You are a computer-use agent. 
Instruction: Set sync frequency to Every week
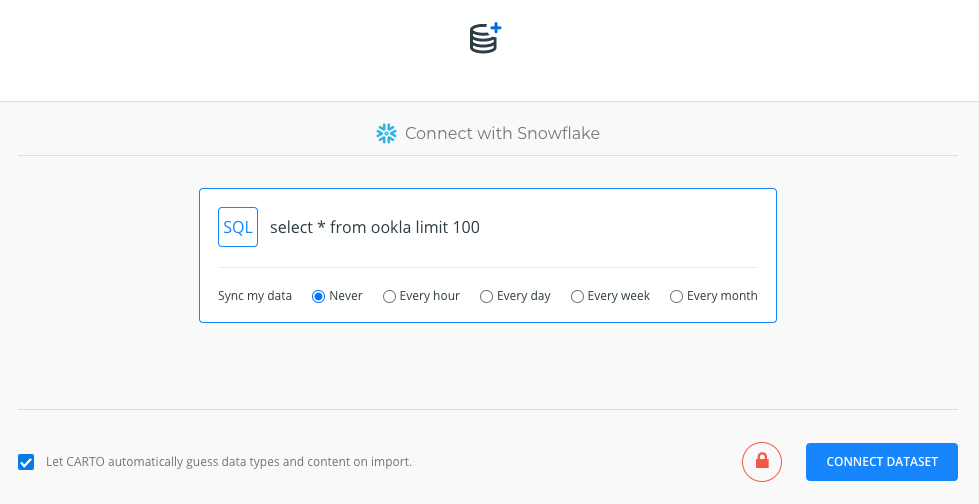click(x=577, y=296)
